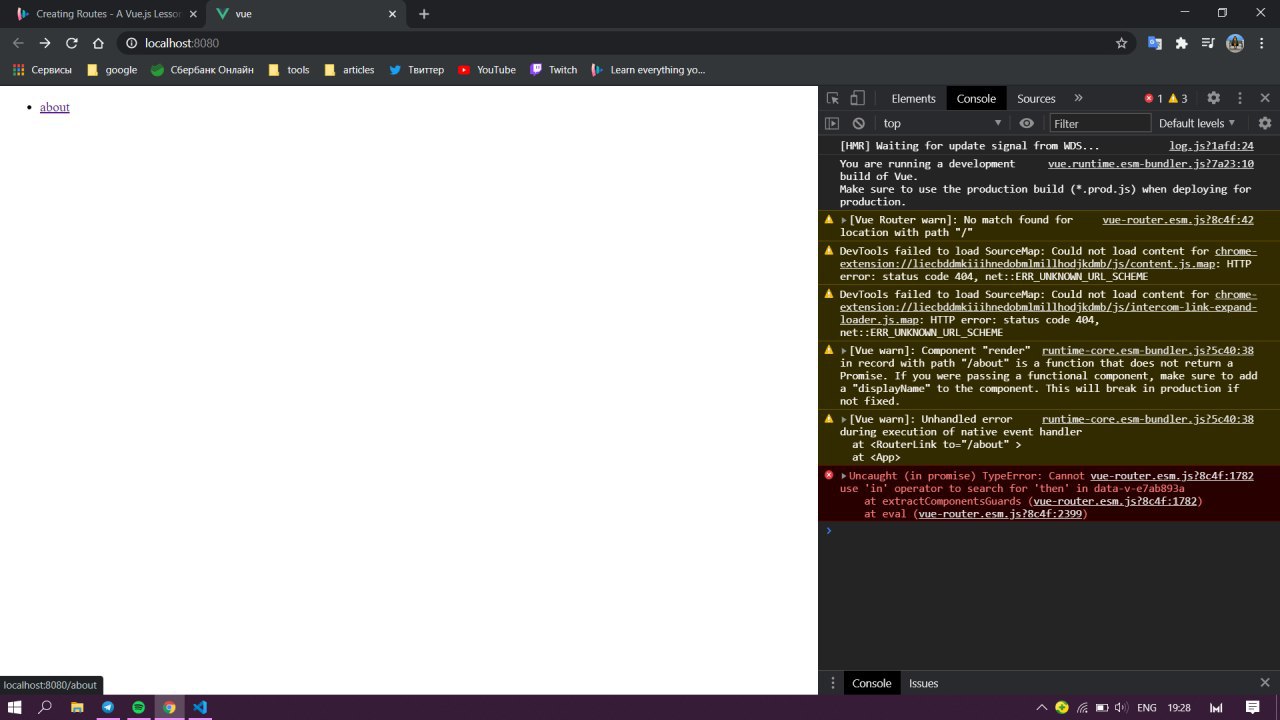Open DevTools customize three-dot menu

coord(1240,98)
